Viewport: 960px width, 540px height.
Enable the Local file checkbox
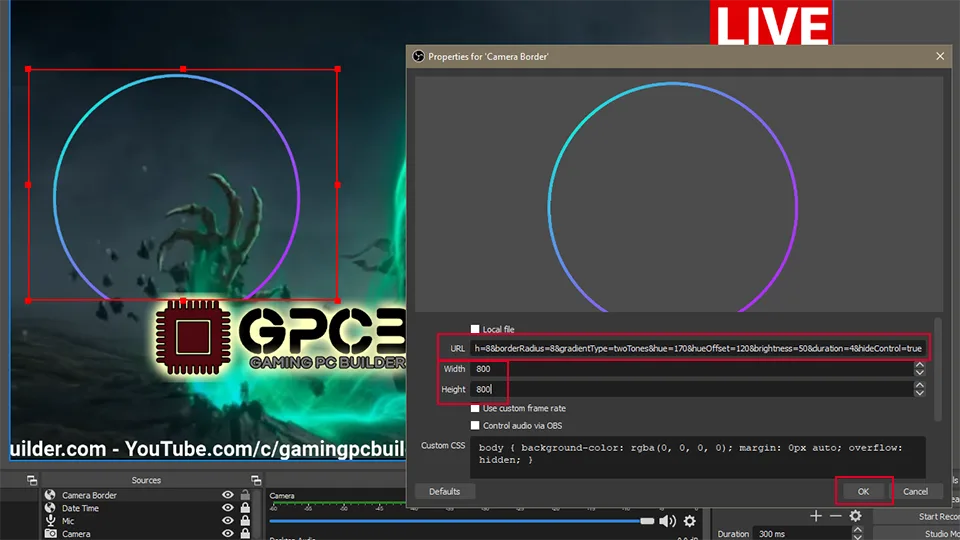coord(475,329)
